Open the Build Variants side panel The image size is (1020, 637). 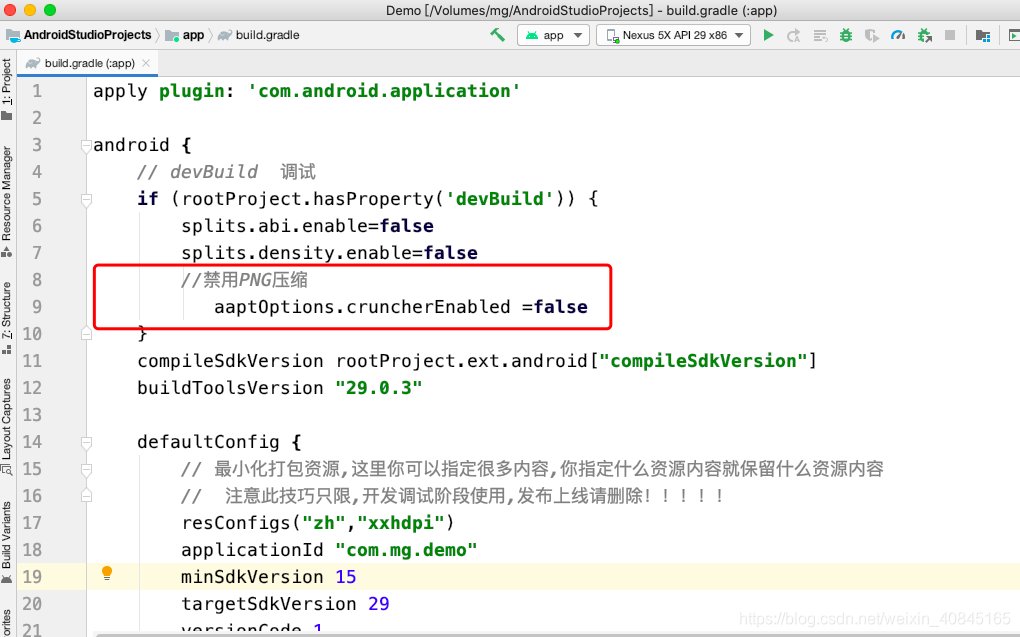point(7,542)
